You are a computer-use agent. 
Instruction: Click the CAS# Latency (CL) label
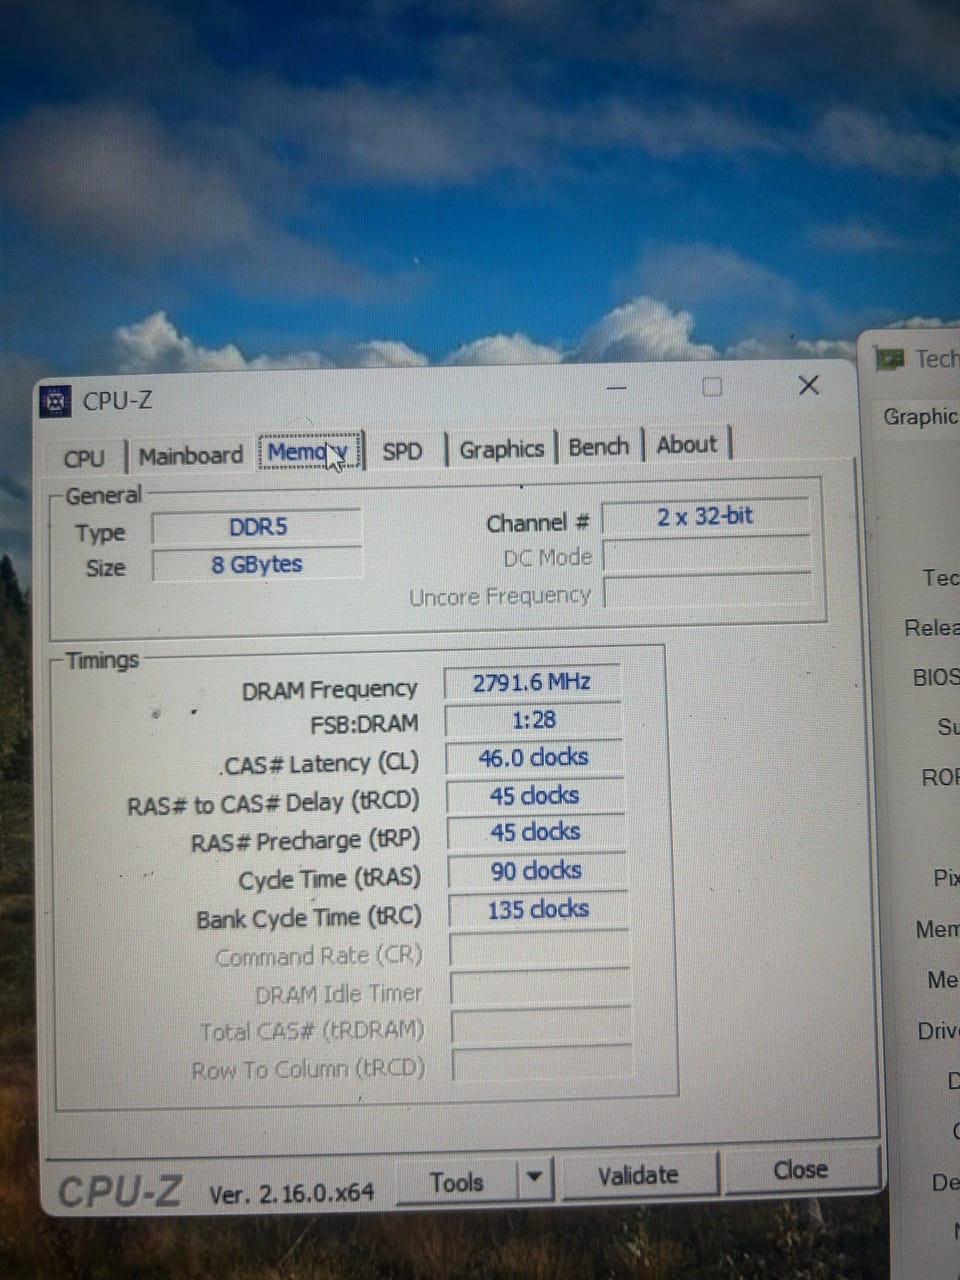tap(320, 765)
